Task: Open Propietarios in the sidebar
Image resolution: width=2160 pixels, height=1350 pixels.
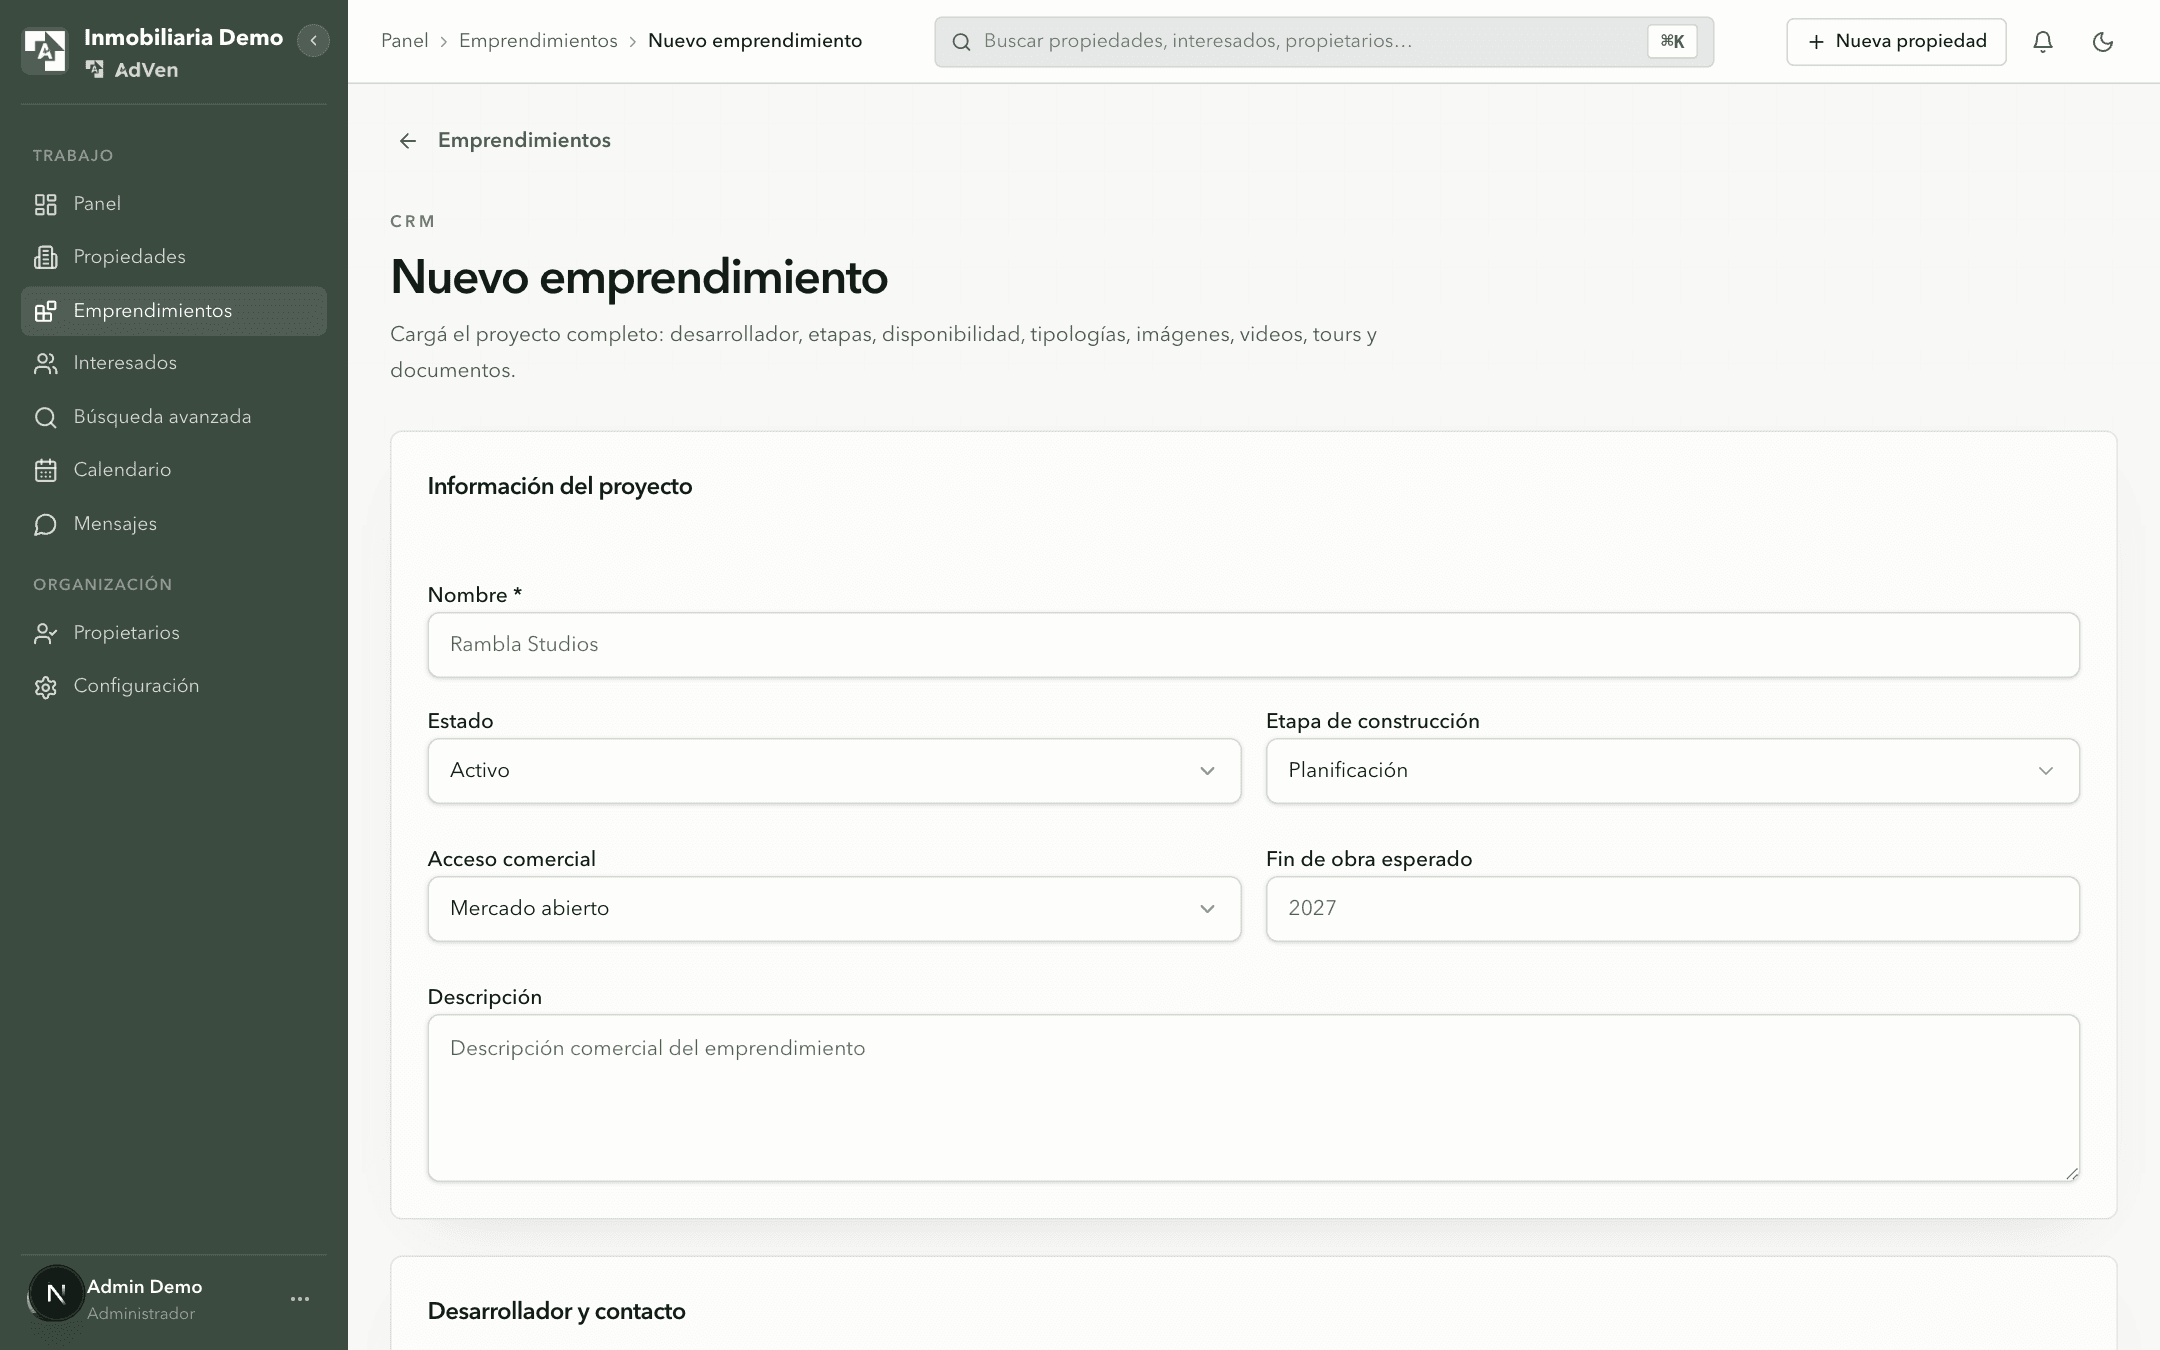Action: 173,633
